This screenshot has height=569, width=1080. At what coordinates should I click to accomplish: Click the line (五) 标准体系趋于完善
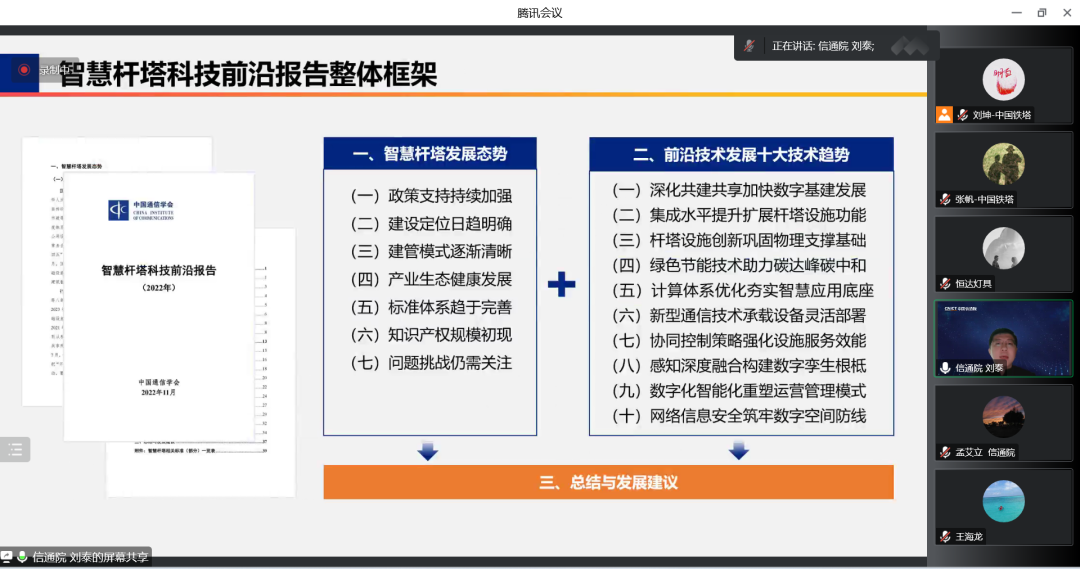(431, 307)
